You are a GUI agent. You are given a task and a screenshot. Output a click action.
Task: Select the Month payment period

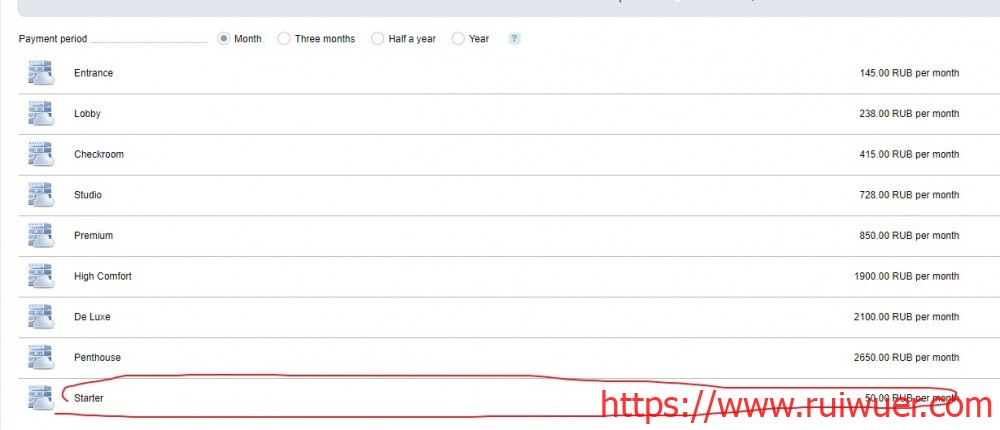click(x=224, y=39)
